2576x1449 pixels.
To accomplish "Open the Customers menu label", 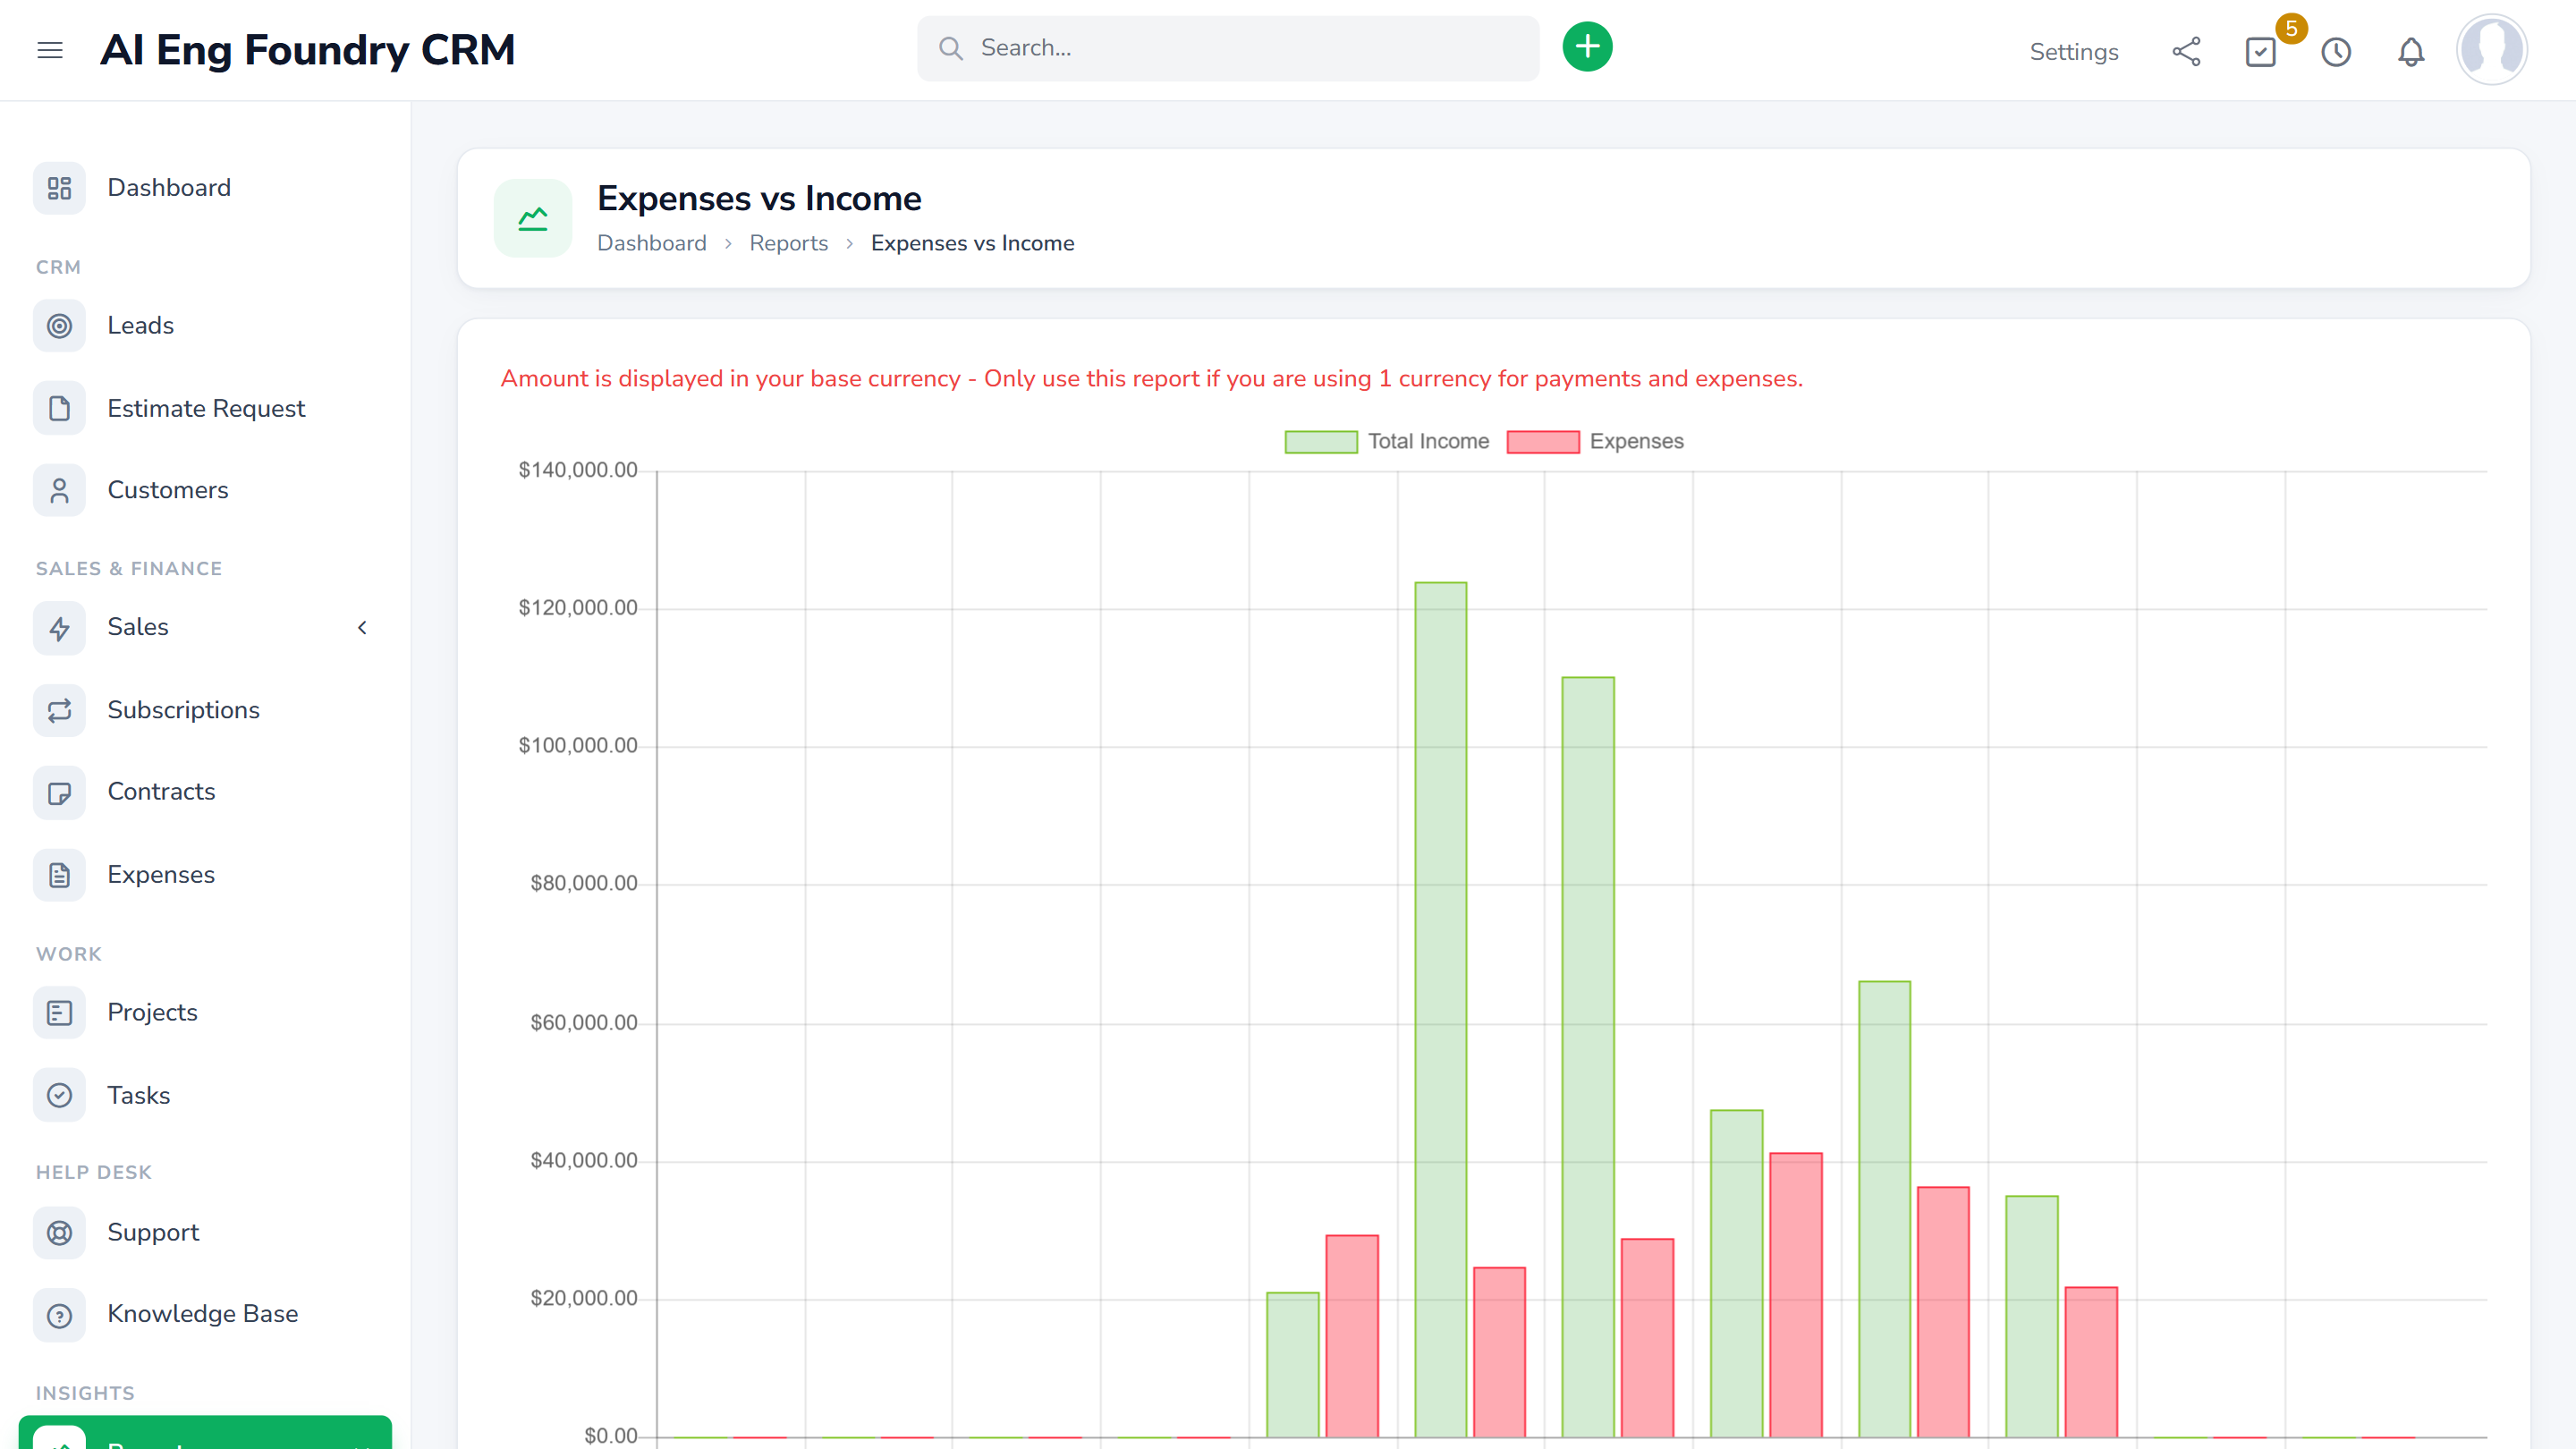I will click(x=168, y=490).
